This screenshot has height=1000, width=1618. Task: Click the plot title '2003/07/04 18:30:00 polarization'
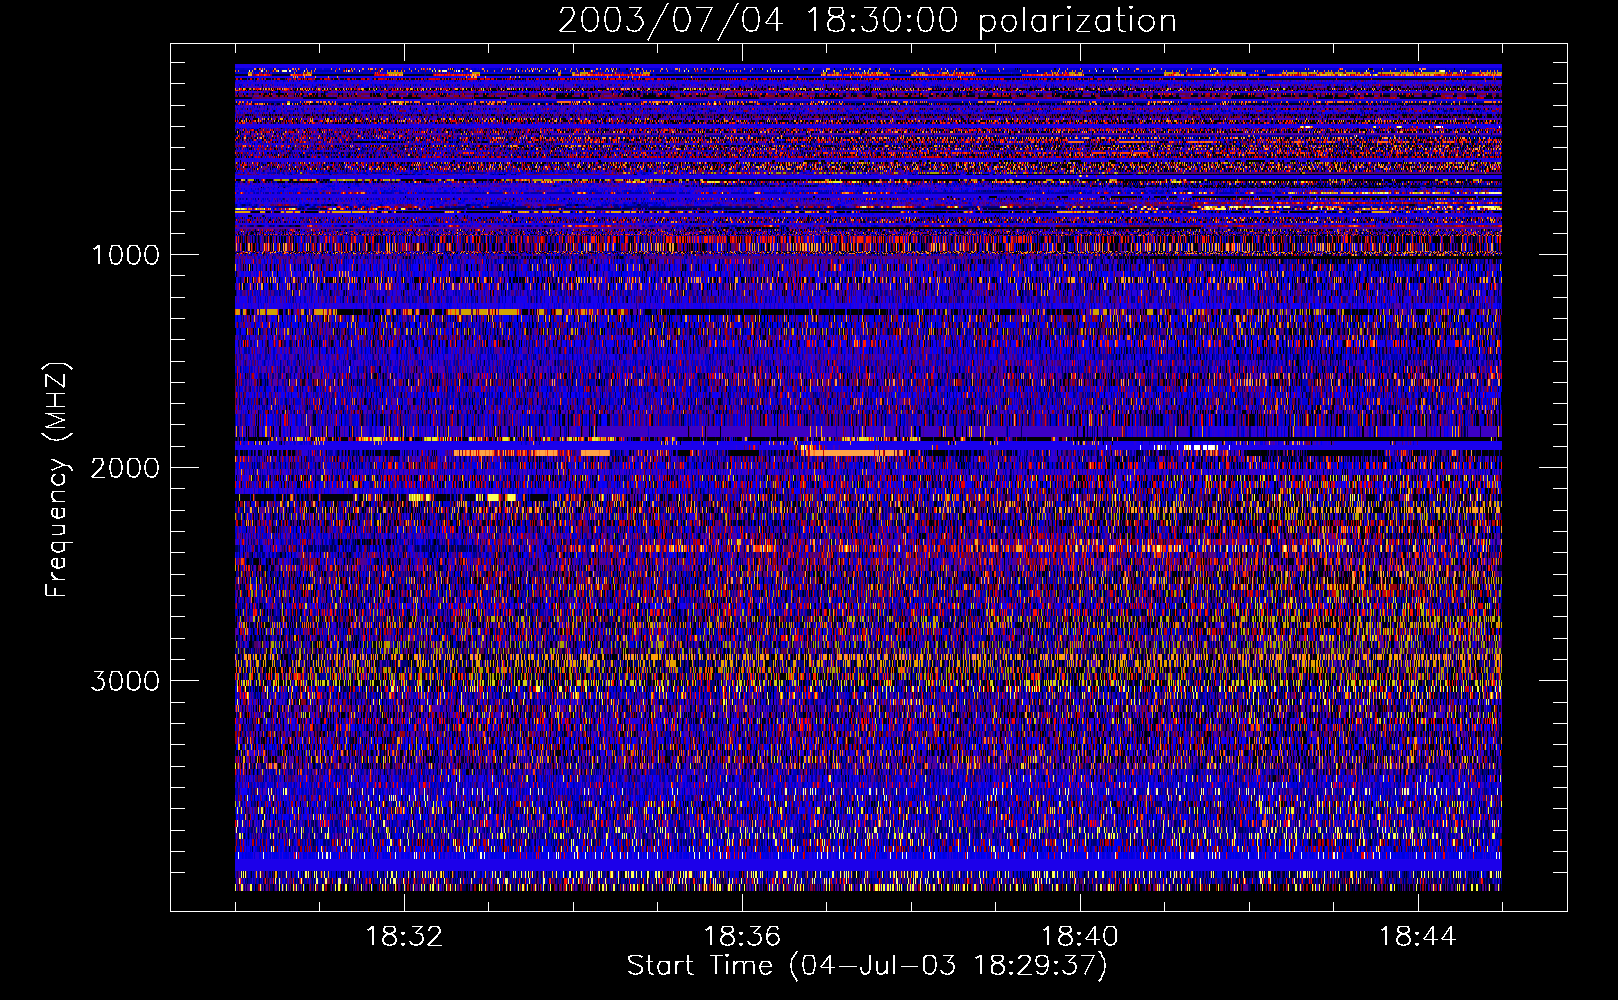(867, 21)
